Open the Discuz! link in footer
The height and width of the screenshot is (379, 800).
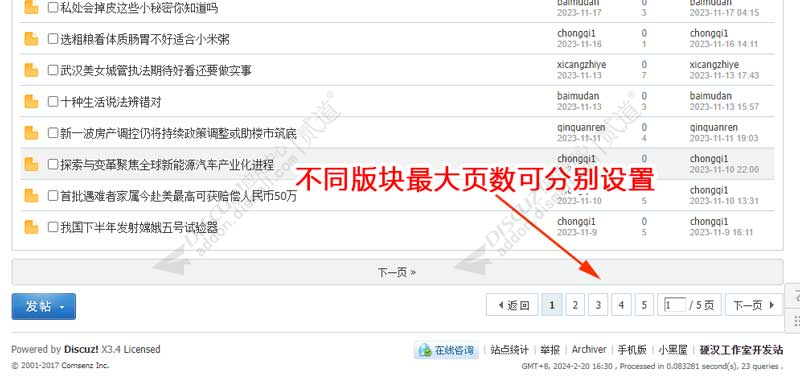pos(81,349)
